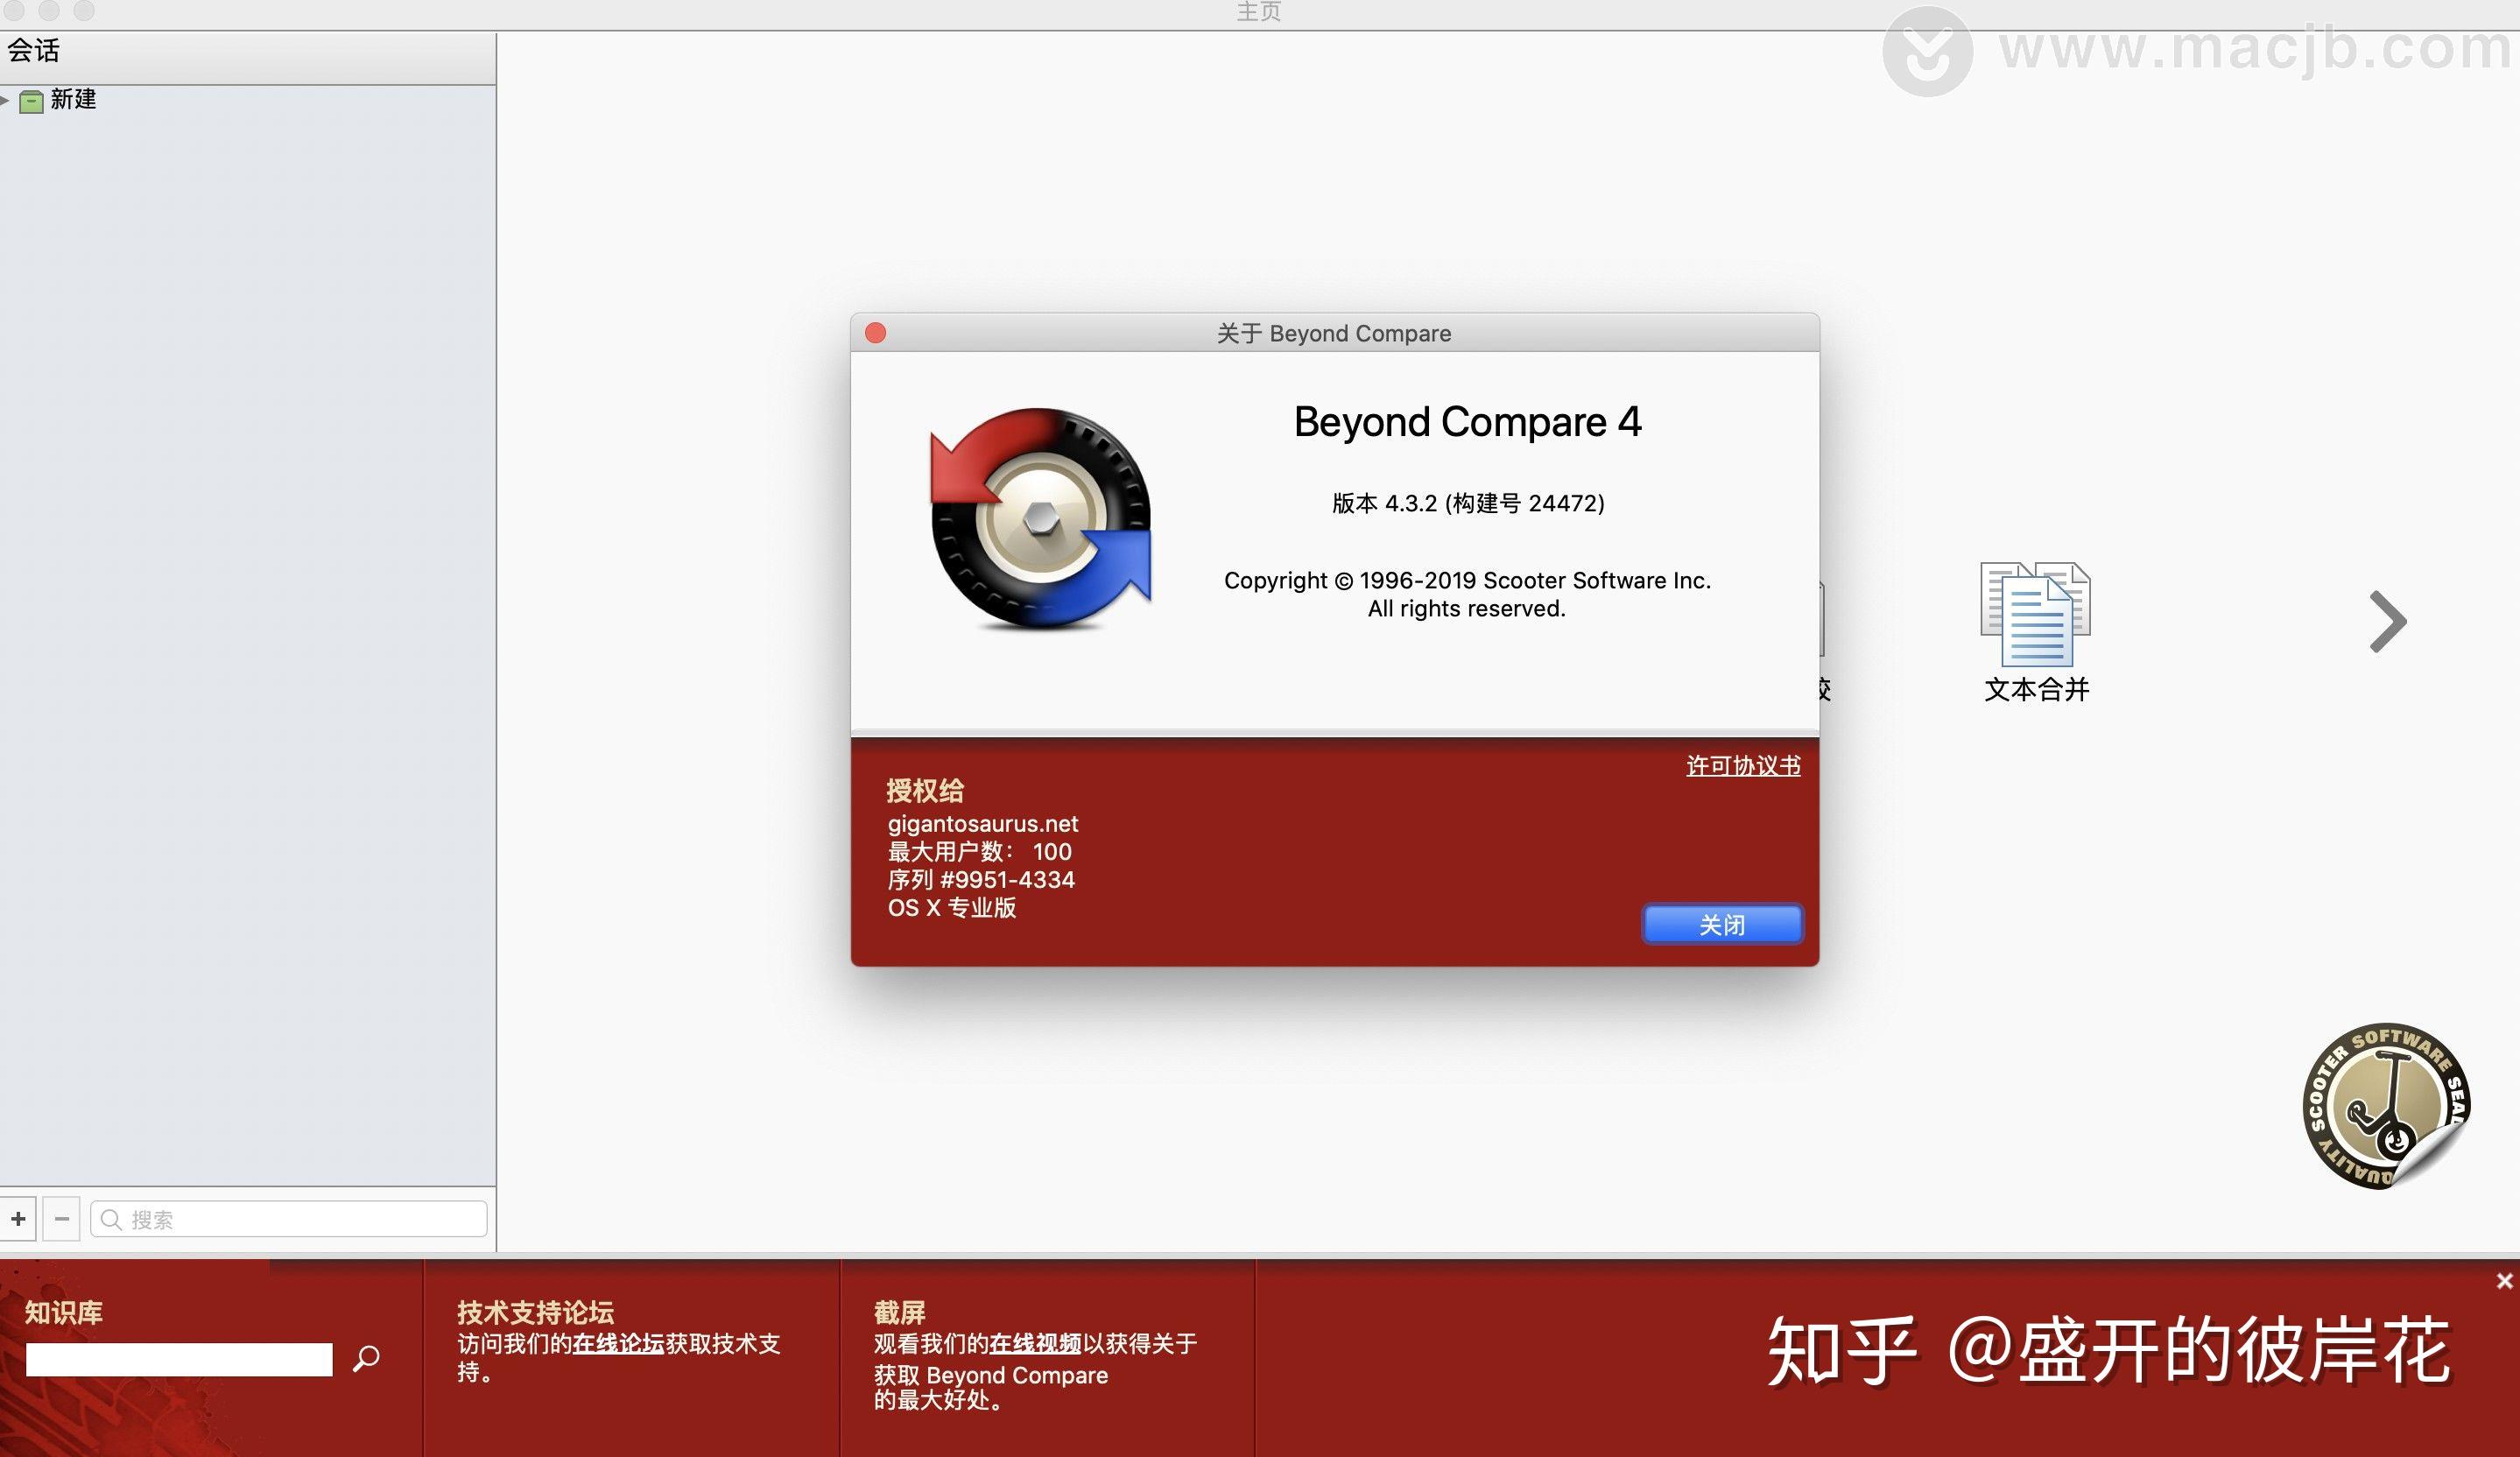Click the red close dot on About dialog

tap(875, 333)
